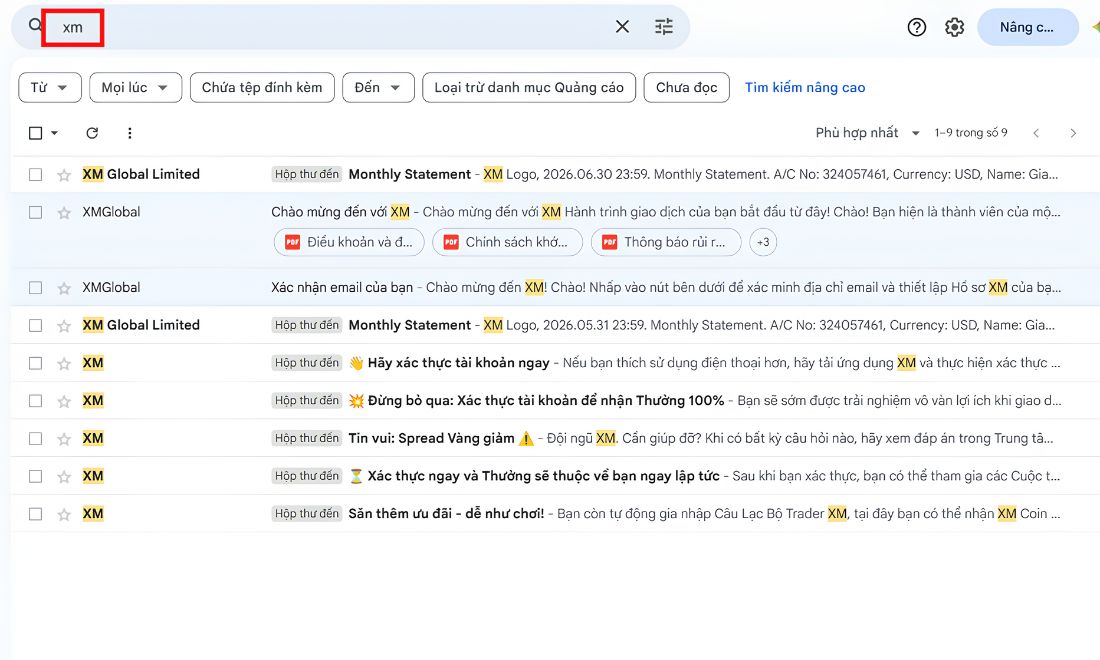The image size is (1100, 660).
Task: Click the Nâng c... upgrade button
Action: click(x=1027, y=27)
